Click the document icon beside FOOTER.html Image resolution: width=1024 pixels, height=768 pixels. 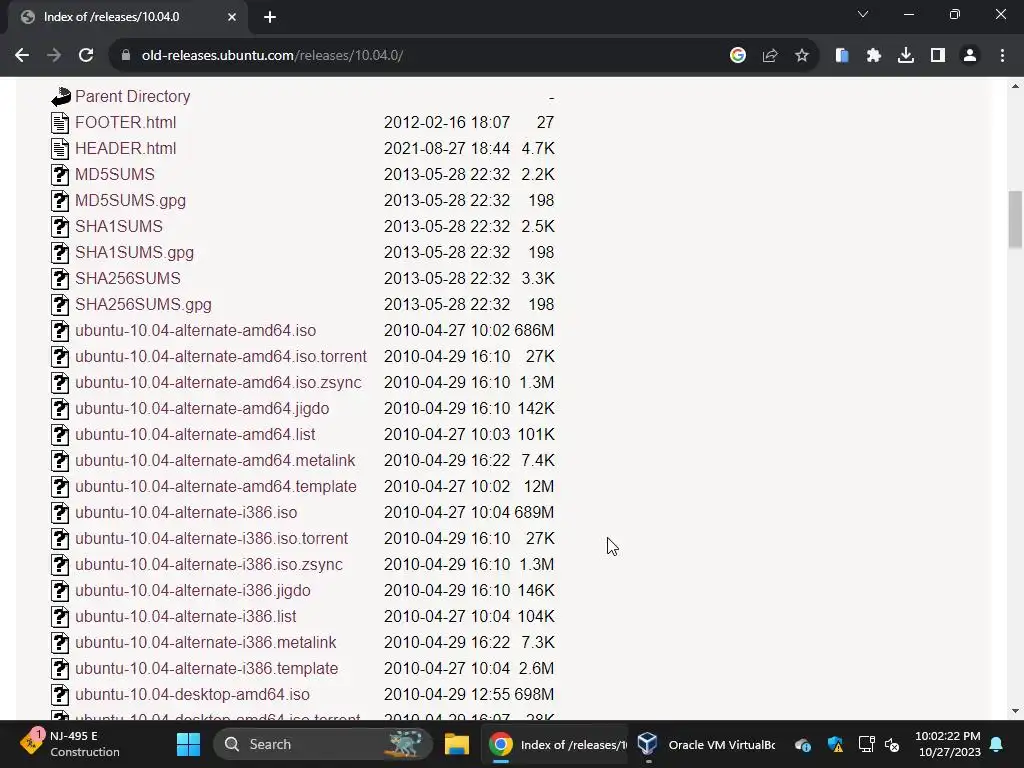(60, 123)
